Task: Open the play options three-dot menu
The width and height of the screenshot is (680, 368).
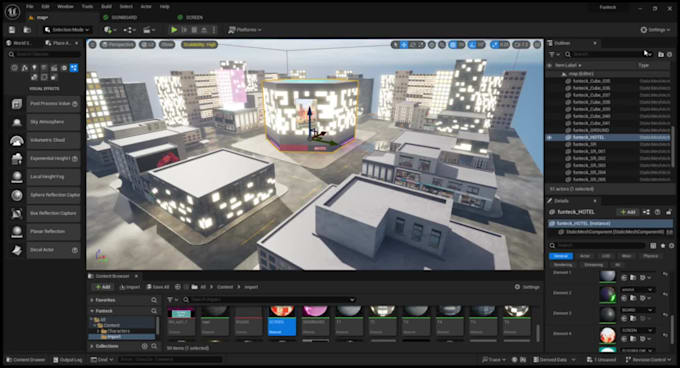Action: point(214,30)
